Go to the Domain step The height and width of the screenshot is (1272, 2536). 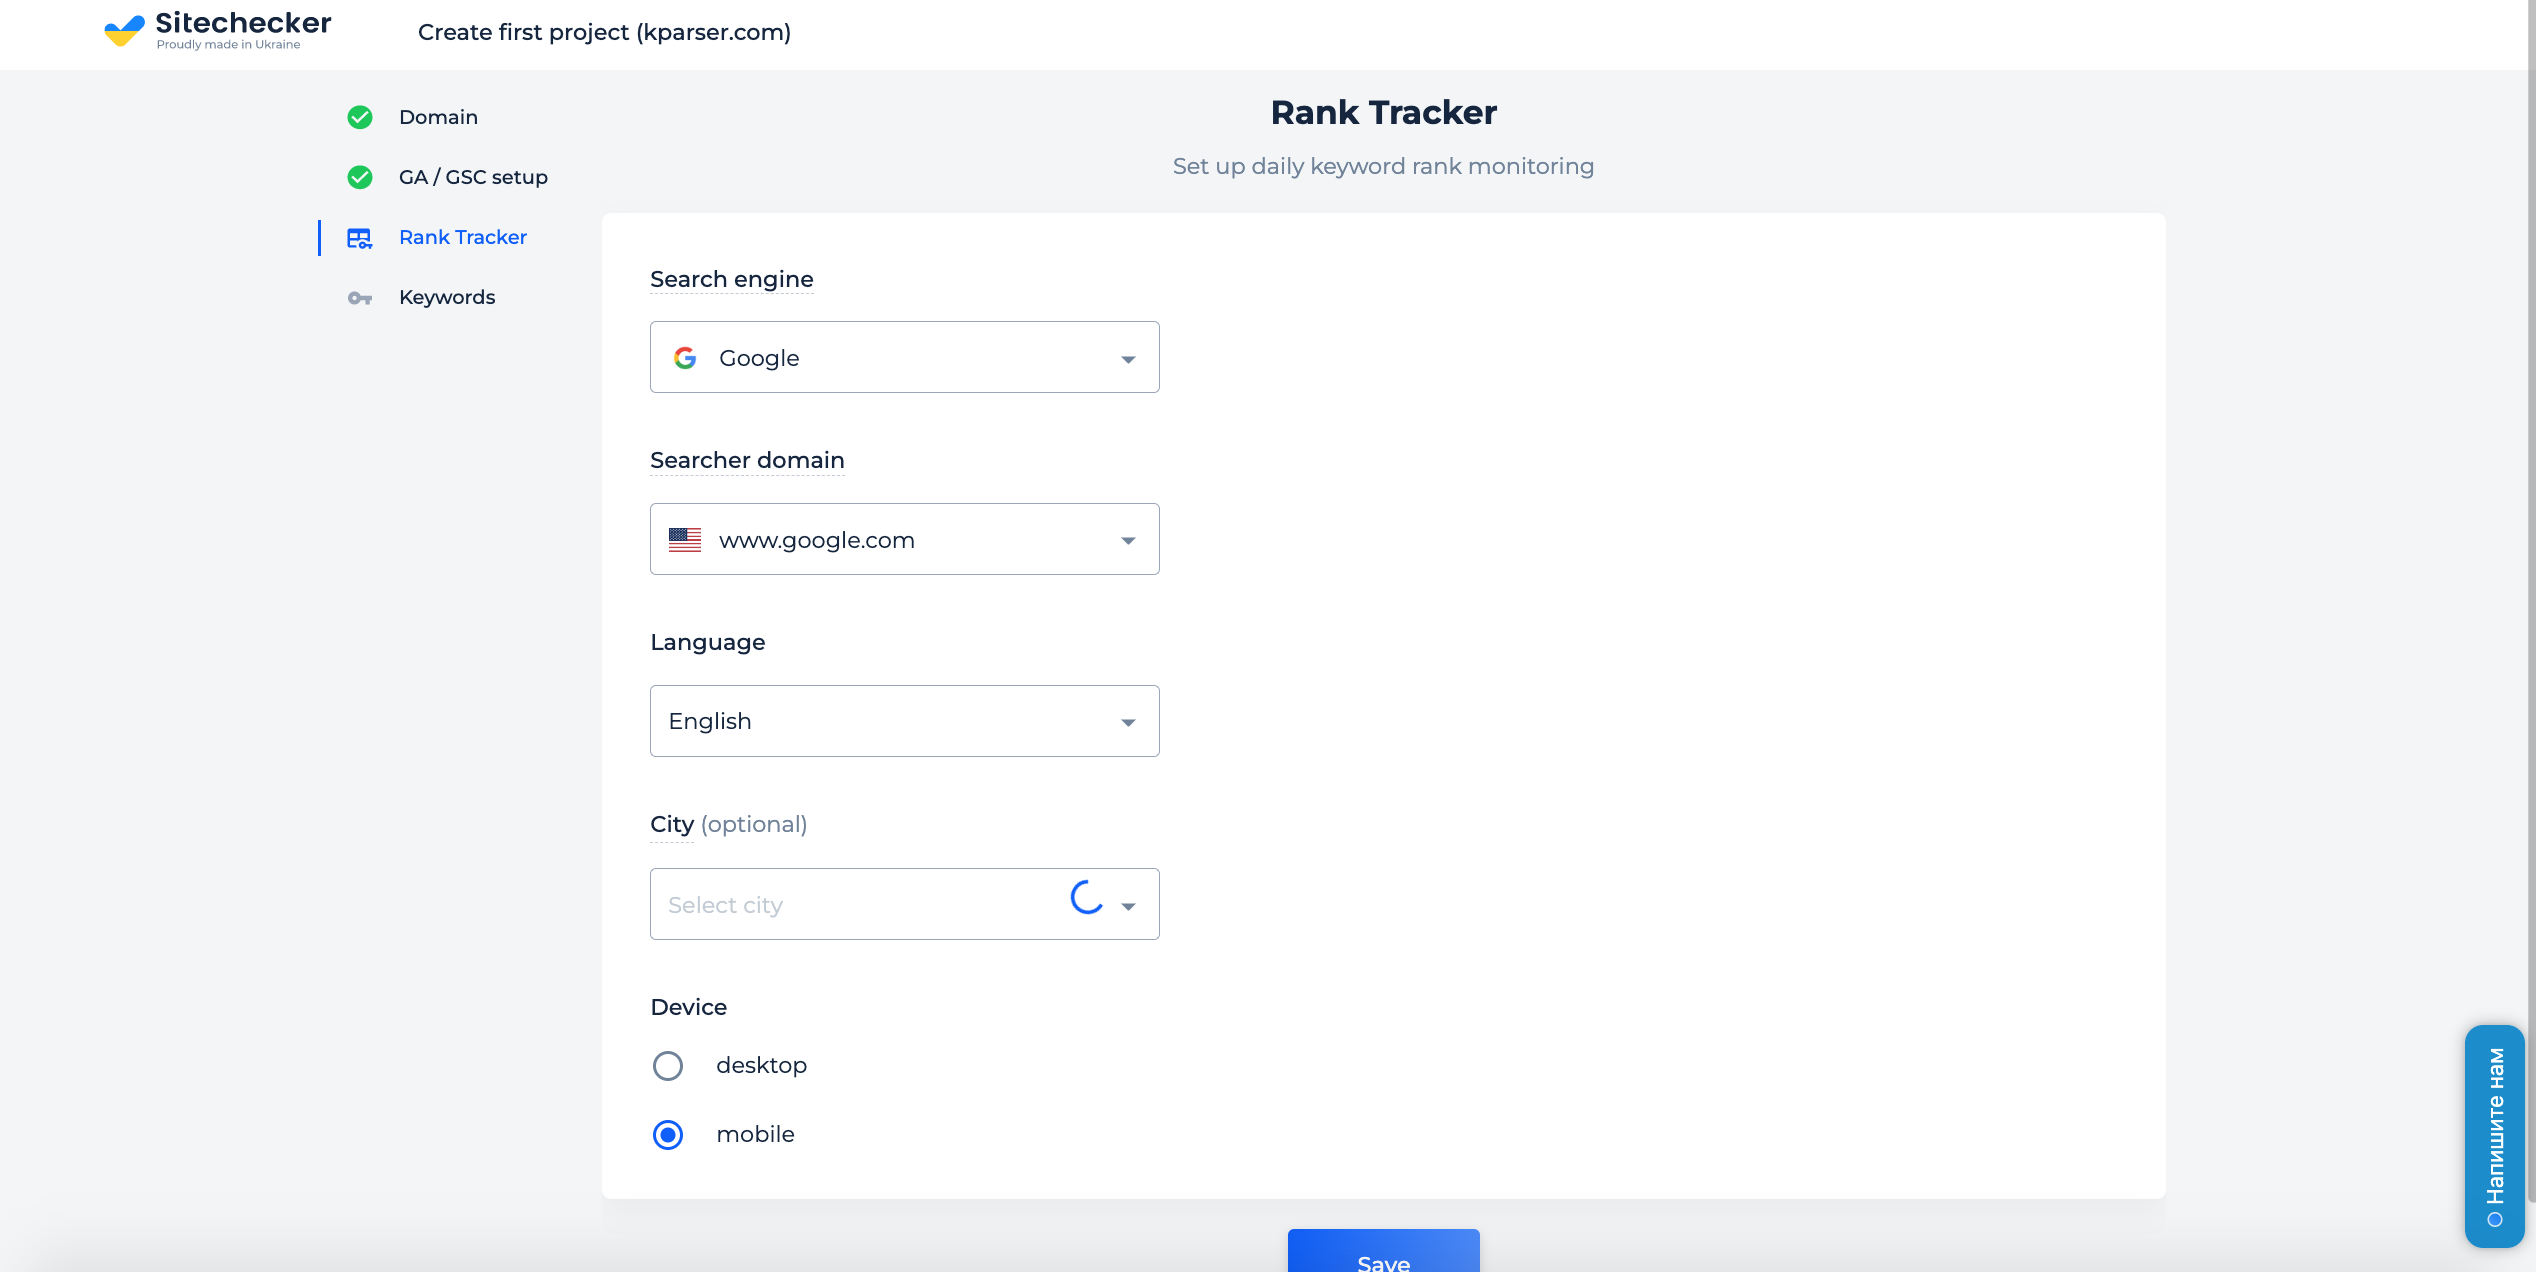[x=438, y=117]
